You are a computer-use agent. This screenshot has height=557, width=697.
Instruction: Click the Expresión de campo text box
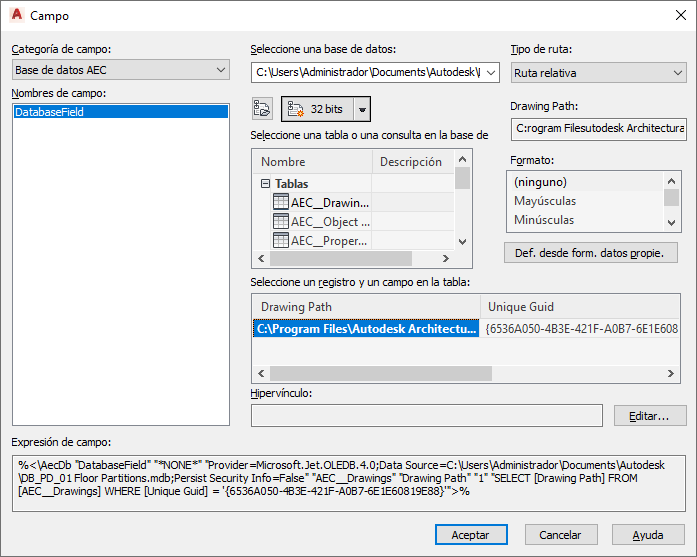[349, 483]
